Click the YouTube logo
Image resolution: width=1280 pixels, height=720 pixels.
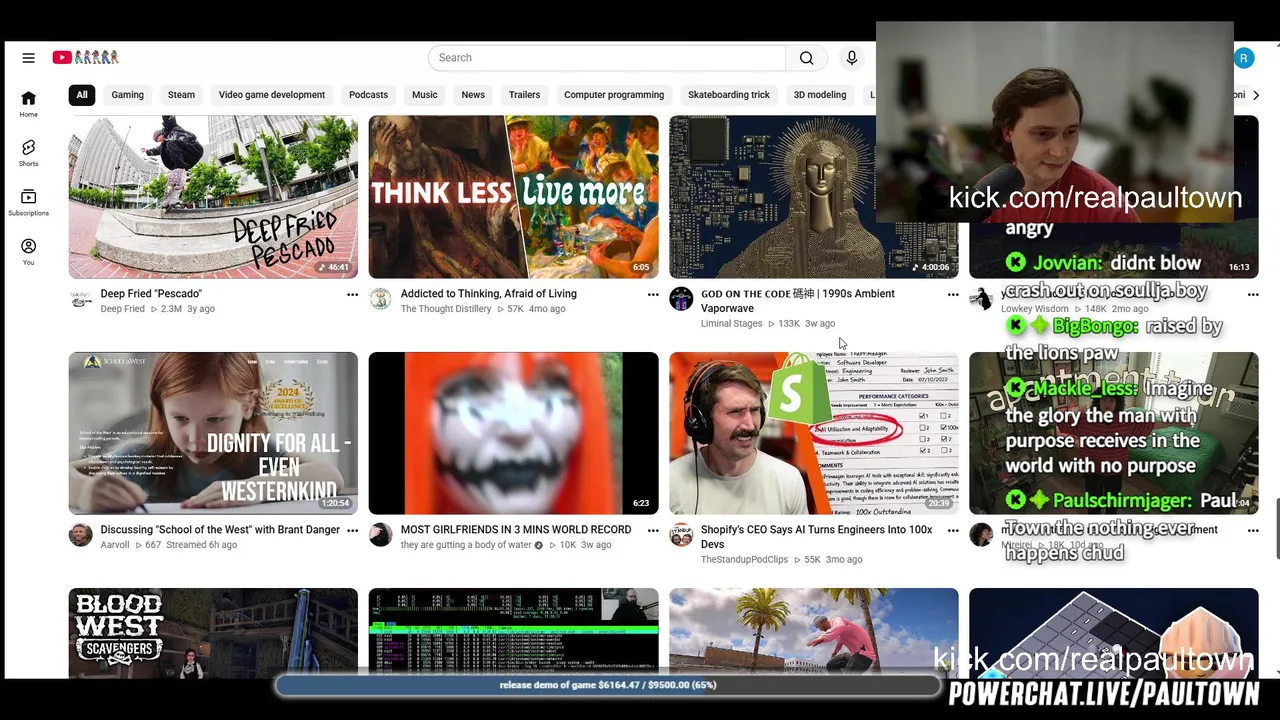[85, 57]
